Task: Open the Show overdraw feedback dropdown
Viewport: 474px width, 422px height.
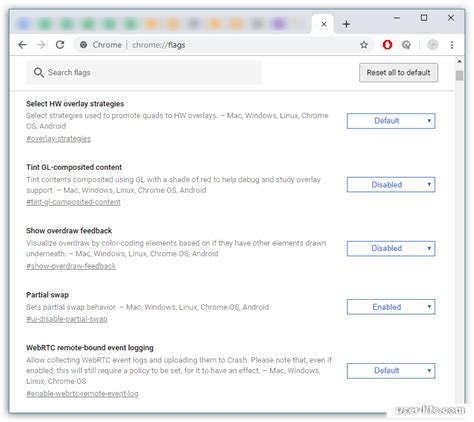Action: [391, 248]
